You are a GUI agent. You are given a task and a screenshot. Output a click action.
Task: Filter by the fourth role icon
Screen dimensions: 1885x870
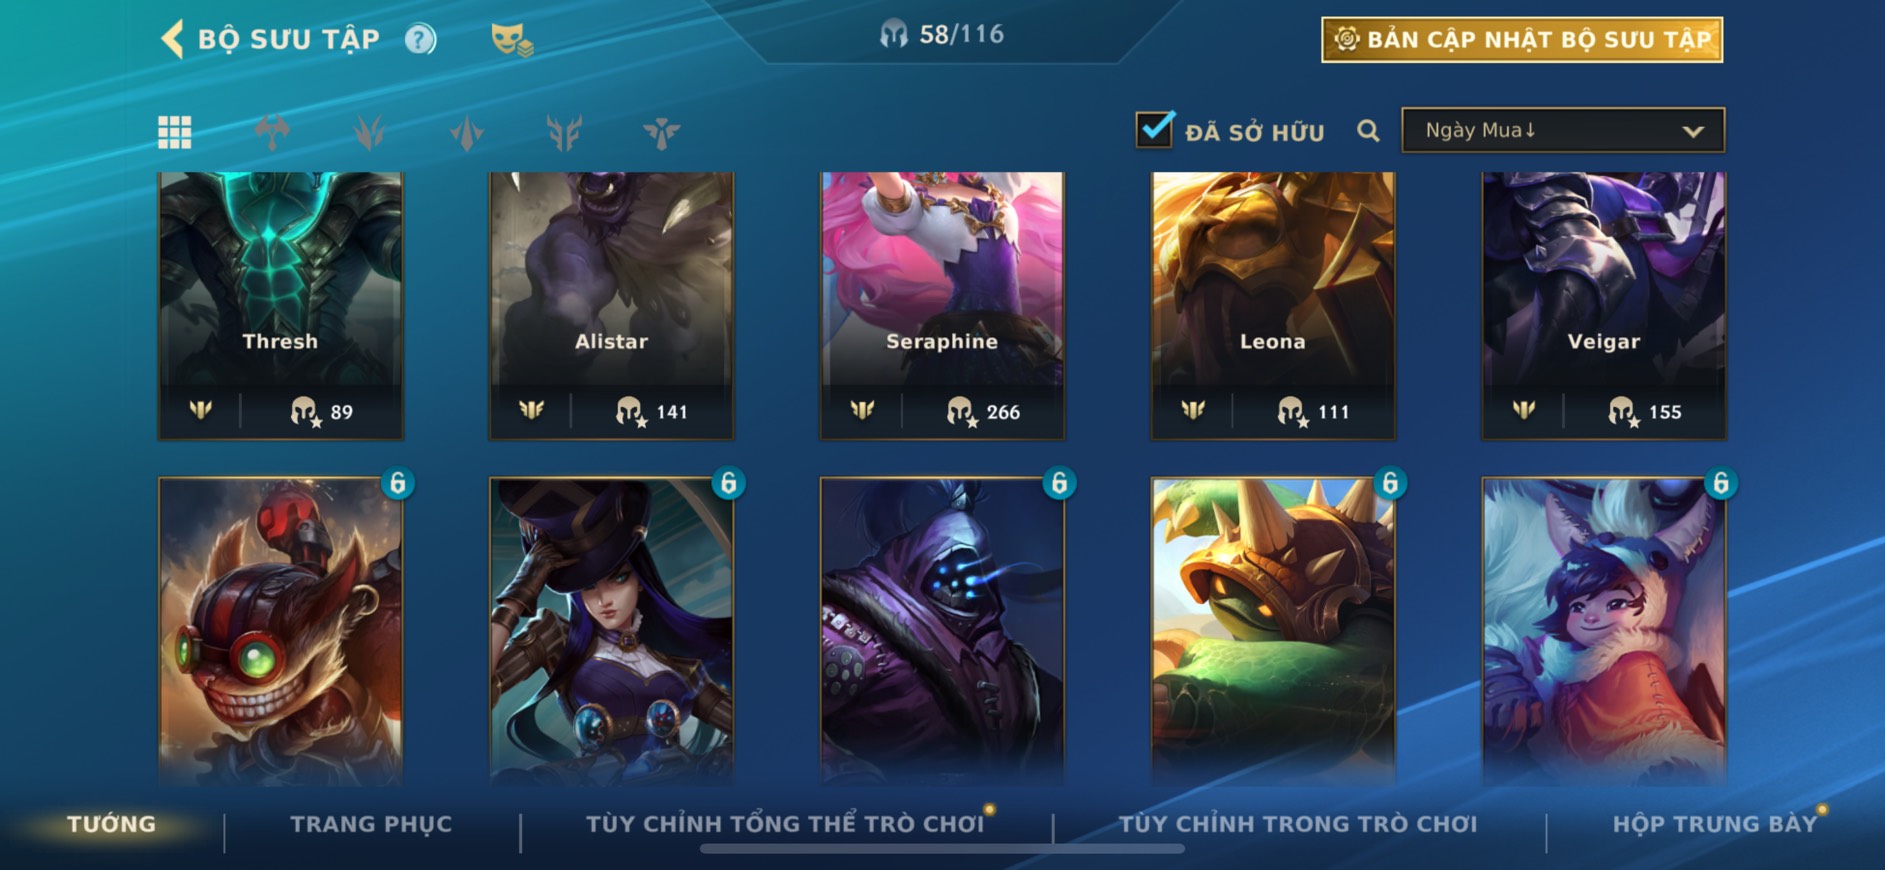[564, 131]
